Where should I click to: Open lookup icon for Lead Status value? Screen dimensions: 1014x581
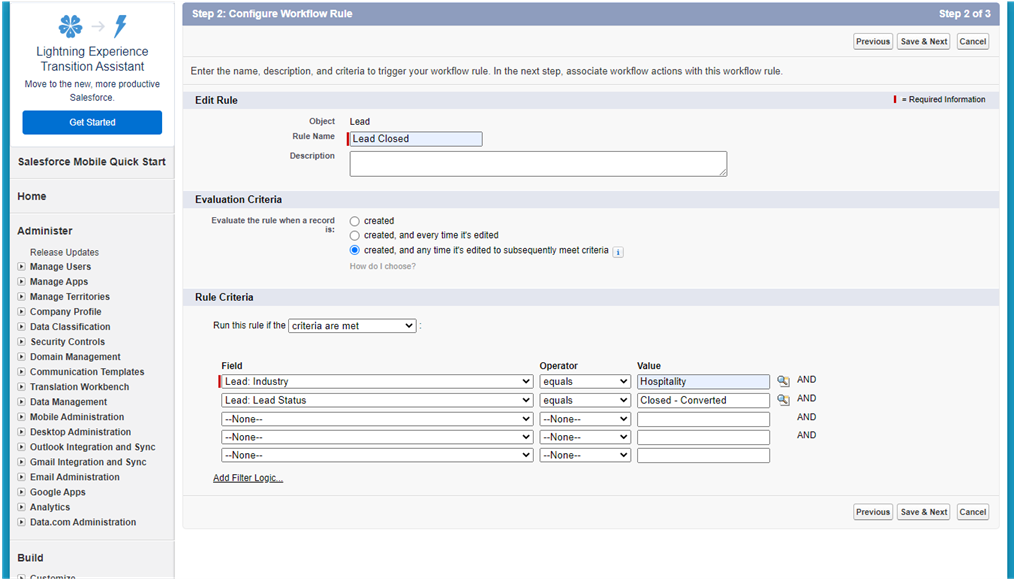[x=783, y=400]
